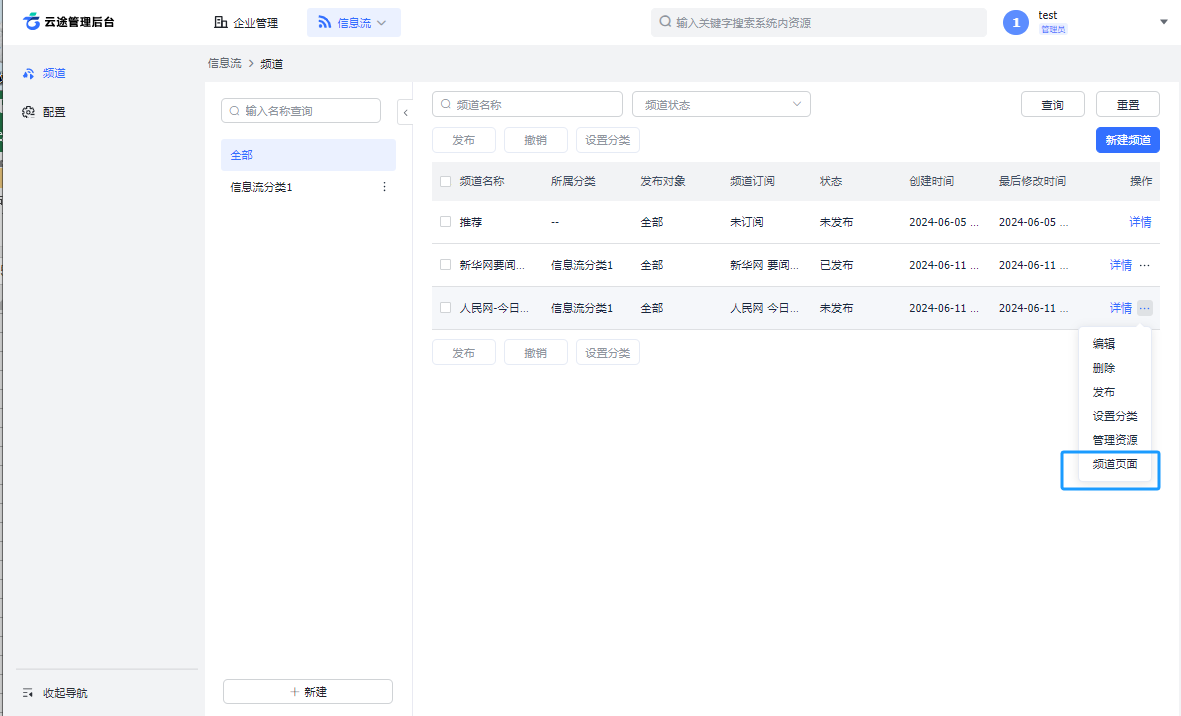Click the test user avatar
The height and width of the screenshot is (716, 1181).
coord(1015,23)
